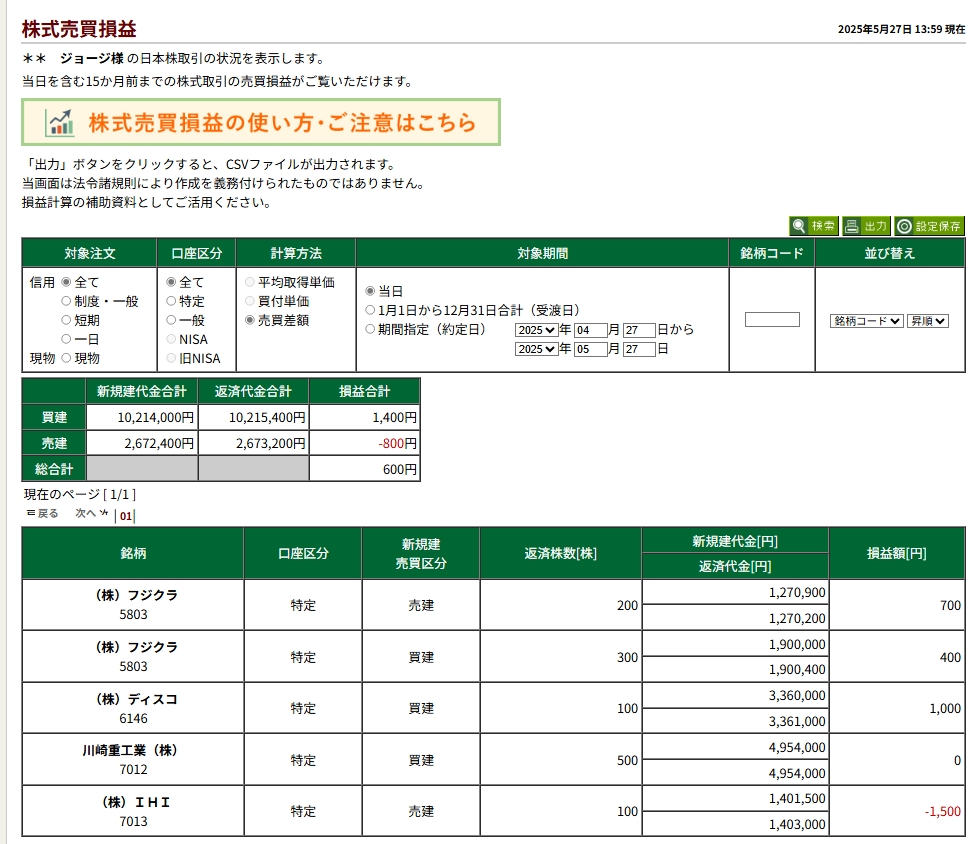979x844 pixels.
Task: Expand the 昇順 sort order dropdown
Action: [927, 321]
